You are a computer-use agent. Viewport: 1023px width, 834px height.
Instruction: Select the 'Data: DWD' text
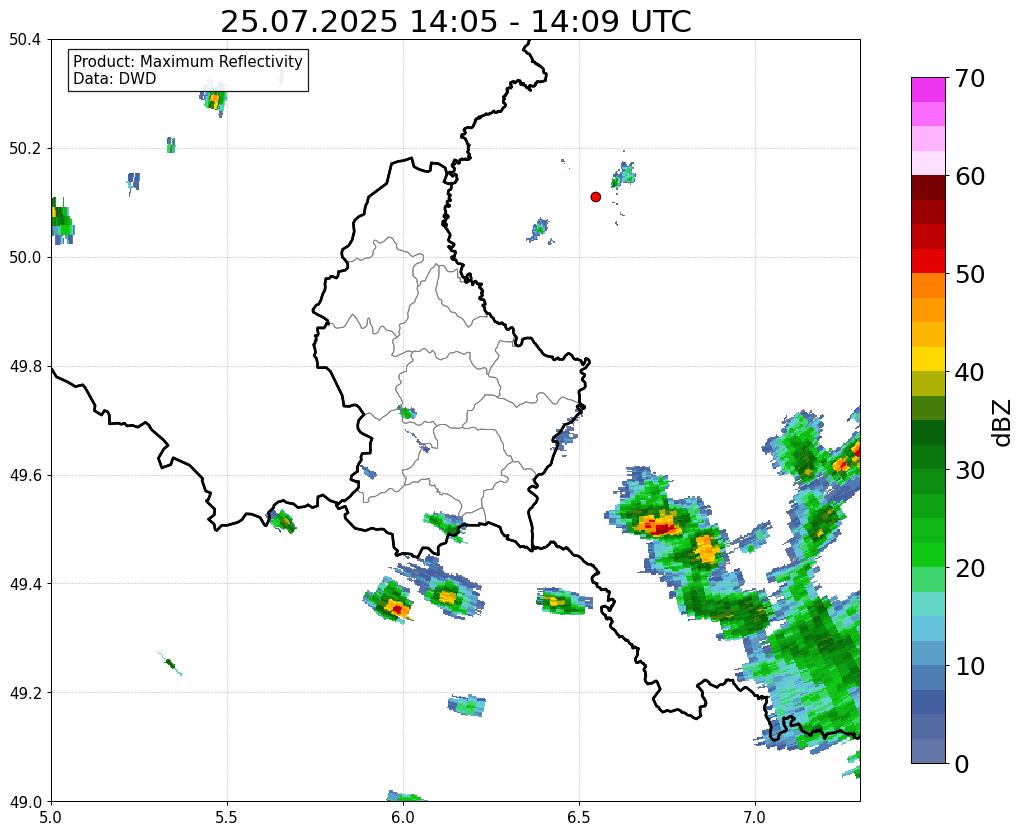[x=115, y=79]
